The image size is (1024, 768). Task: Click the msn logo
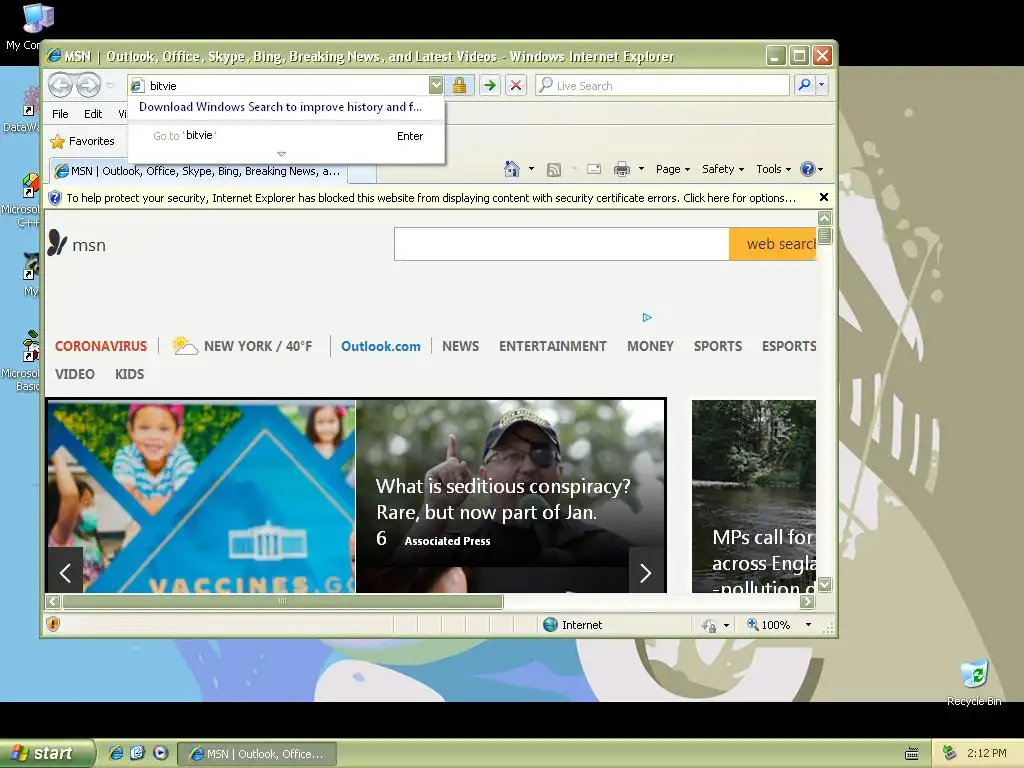pos(76,244)
